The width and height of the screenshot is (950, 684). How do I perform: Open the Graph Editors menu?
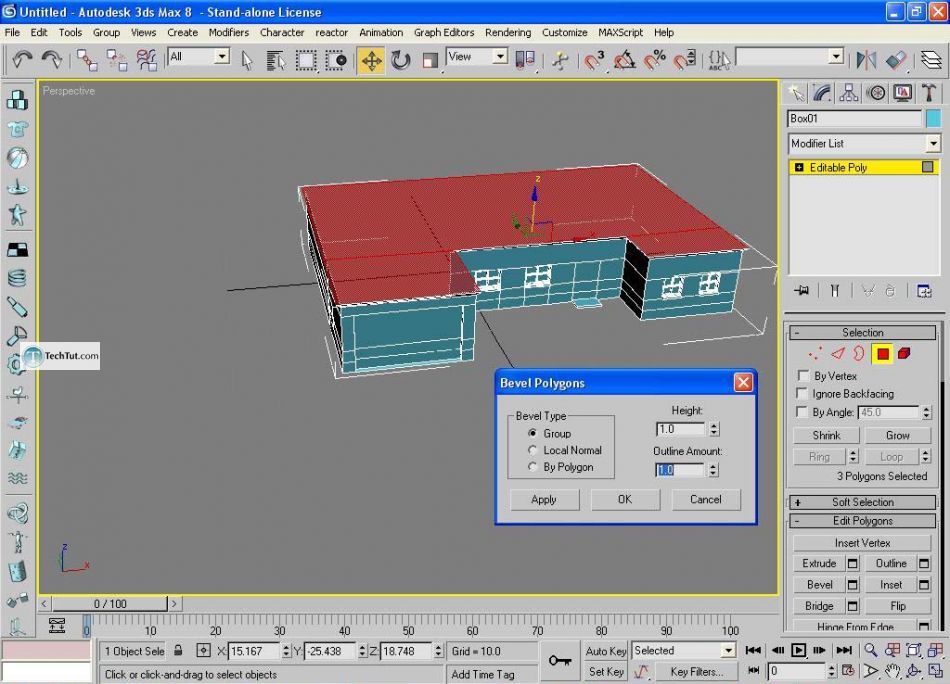click(x=444, y=33)
